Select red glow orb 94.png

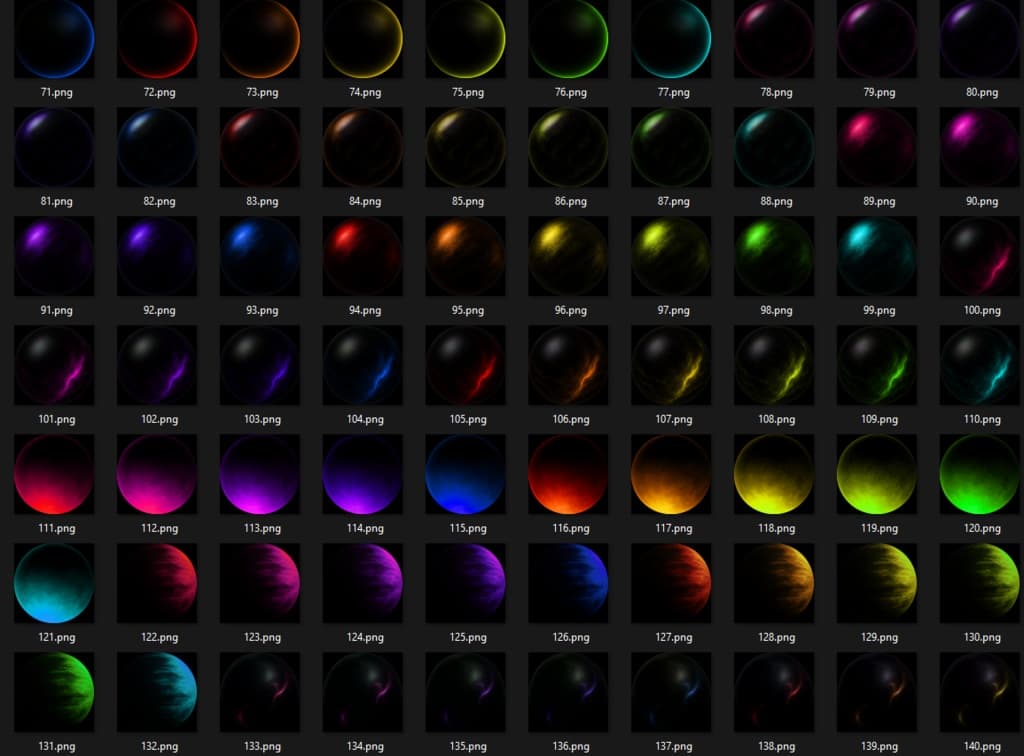(362, 256)
